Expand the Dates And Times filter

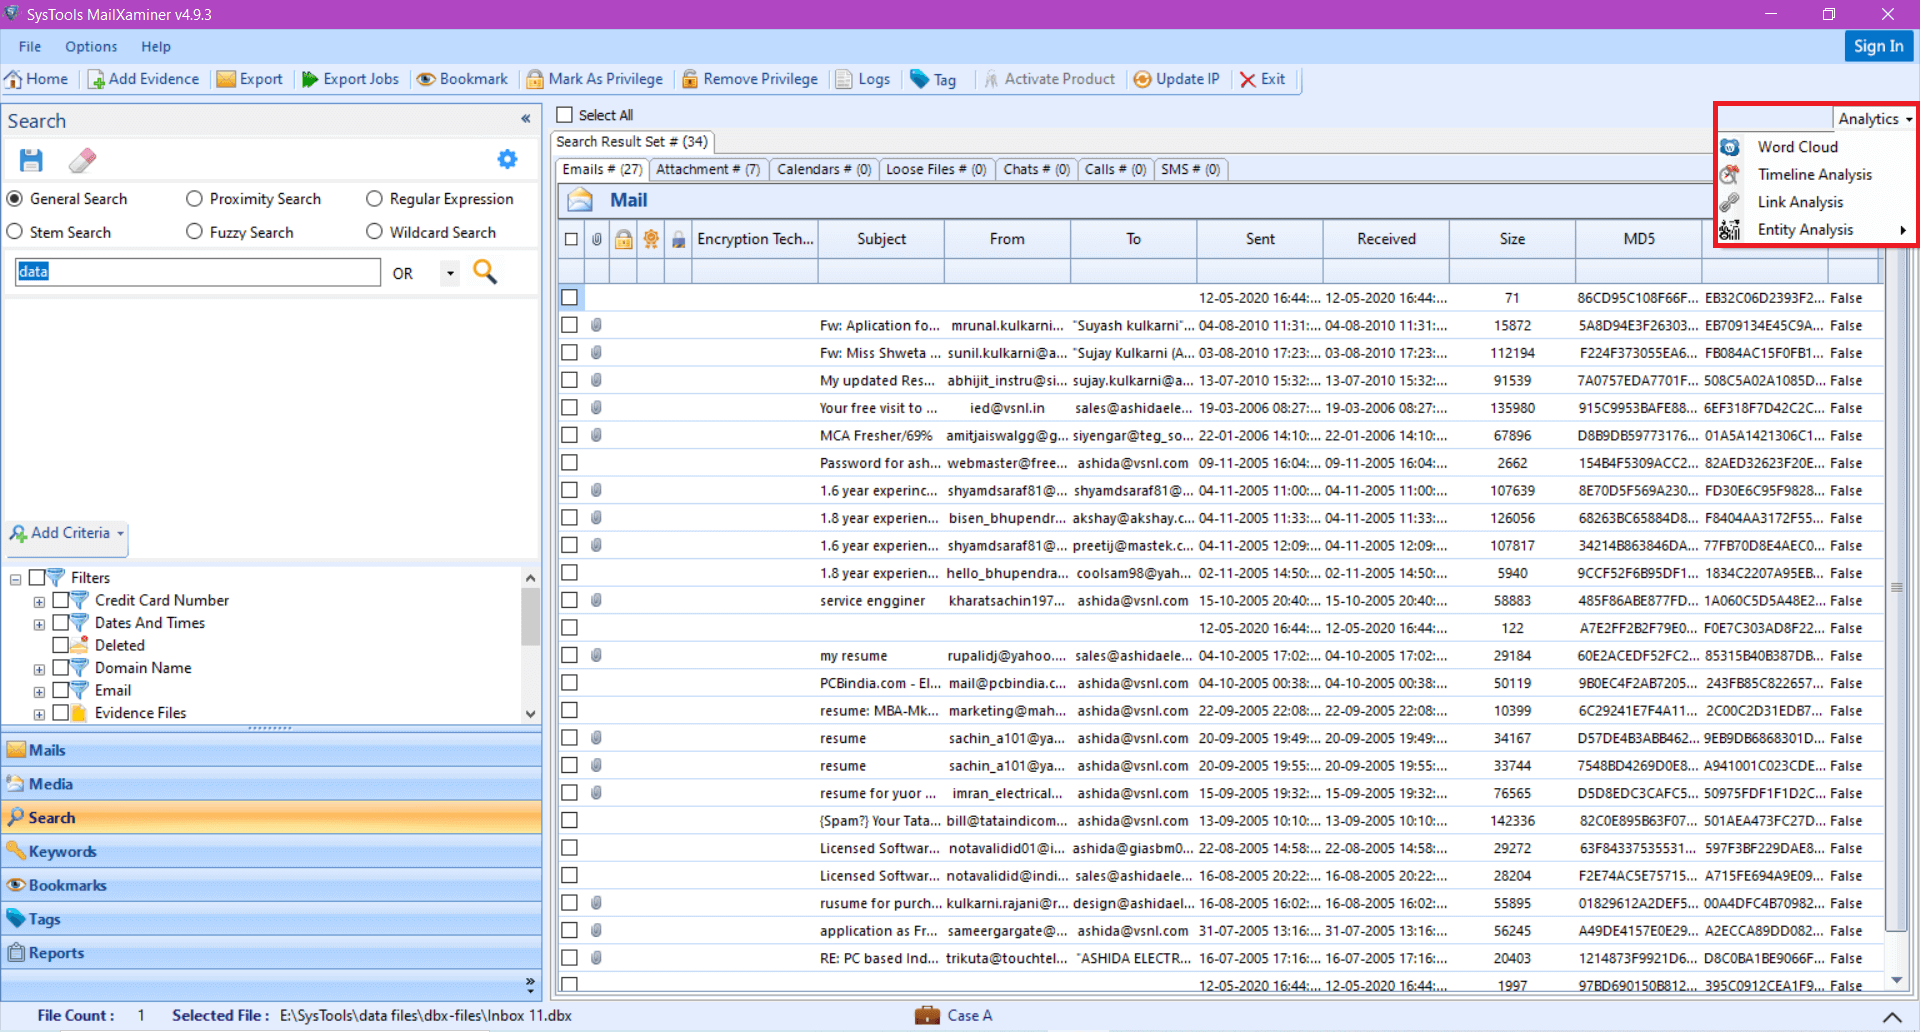click(39, 622)
